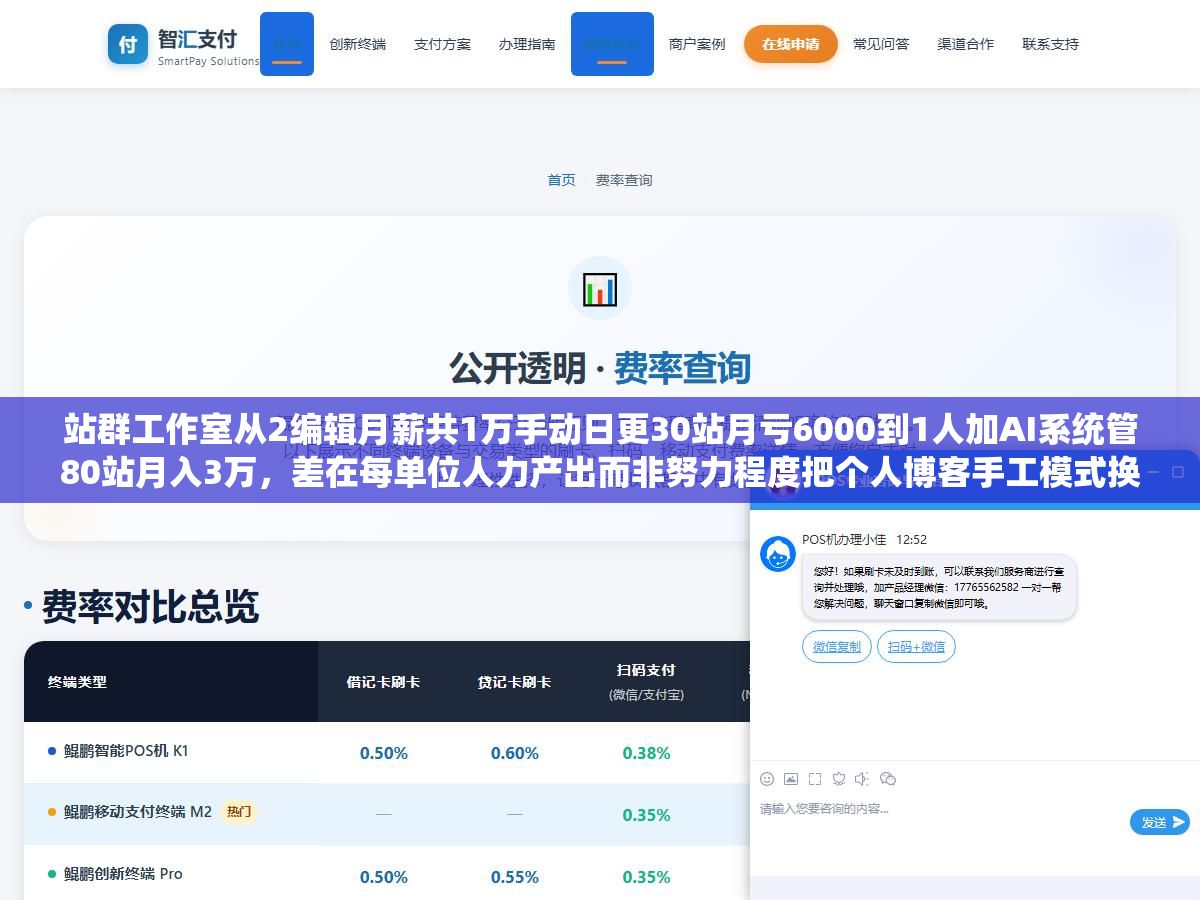Viewport: 1200px width, 900px height.
Task: Select the 鲲鹏移动支付终端 M2 row
Action: pyautogui.click(x=387, y=814)
